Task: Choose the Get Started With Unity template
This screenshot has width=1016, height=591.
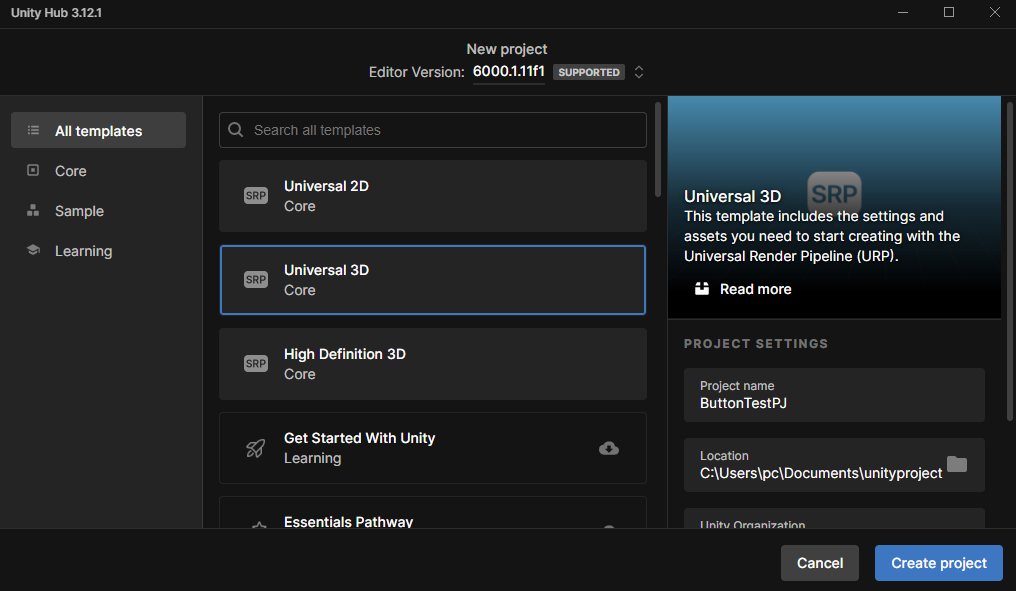Action: point(433,448)
